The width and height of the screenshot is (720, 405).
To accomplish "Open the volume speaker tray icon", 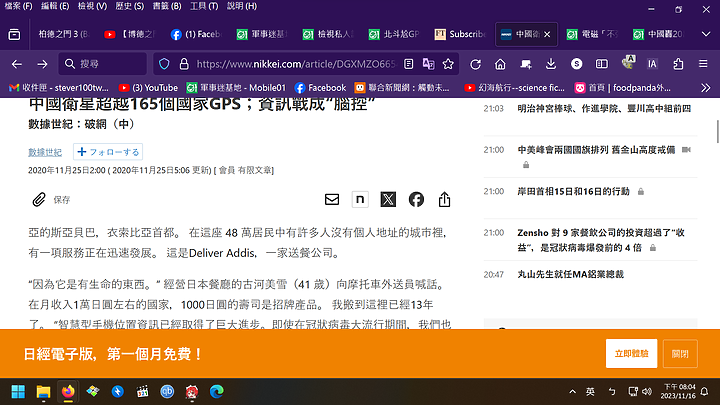I will click(x=647, y=392).
